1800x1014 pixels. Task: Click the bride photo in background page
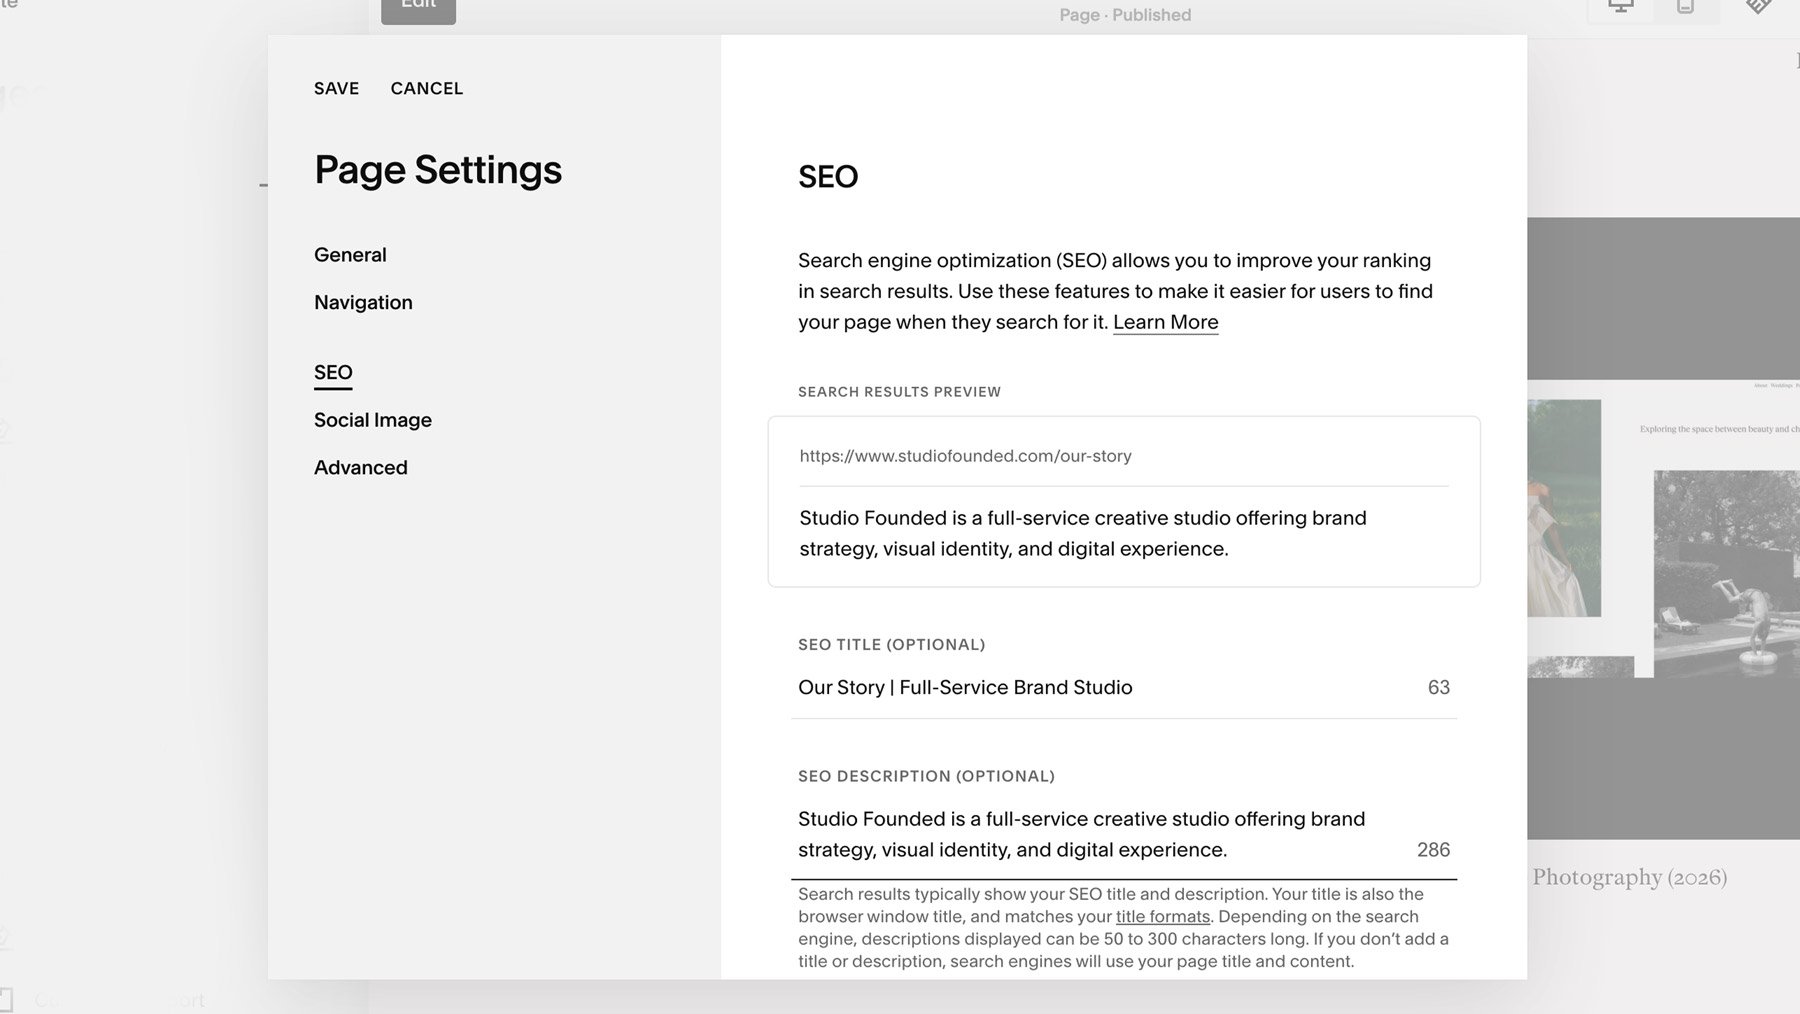(x=1564, y=508)
